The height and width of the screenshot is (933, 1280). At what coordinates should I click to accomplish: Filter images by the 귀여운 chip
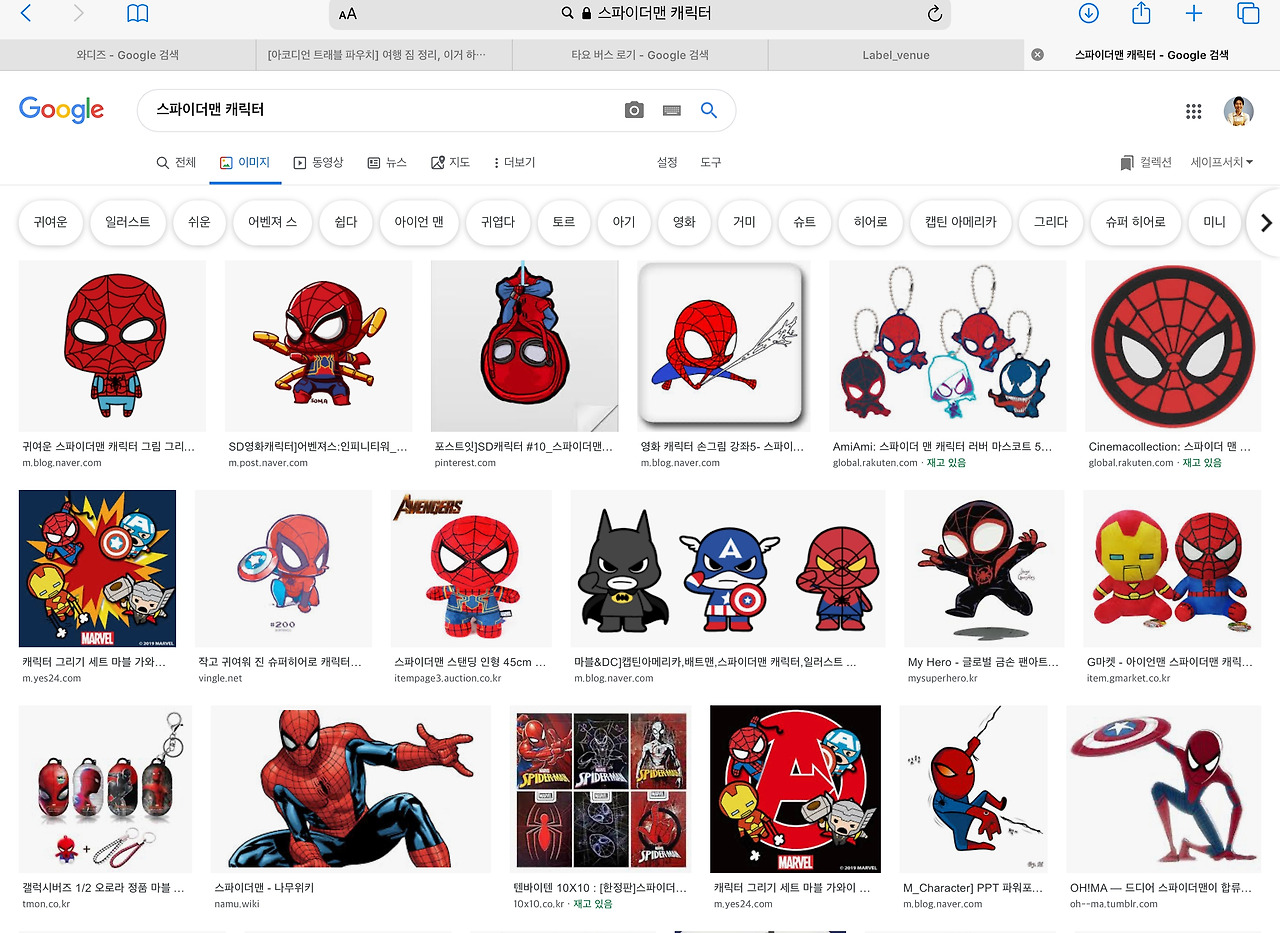click(50, 222)
